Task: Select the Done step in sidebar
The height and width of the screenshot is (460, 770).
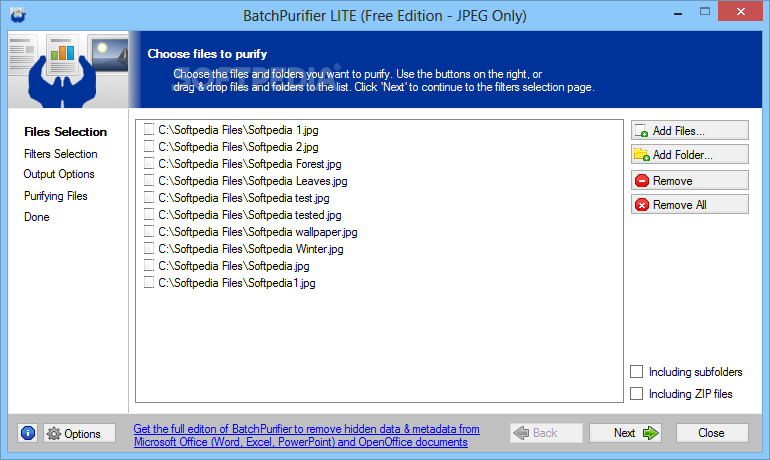Action: tap(37, 217)
